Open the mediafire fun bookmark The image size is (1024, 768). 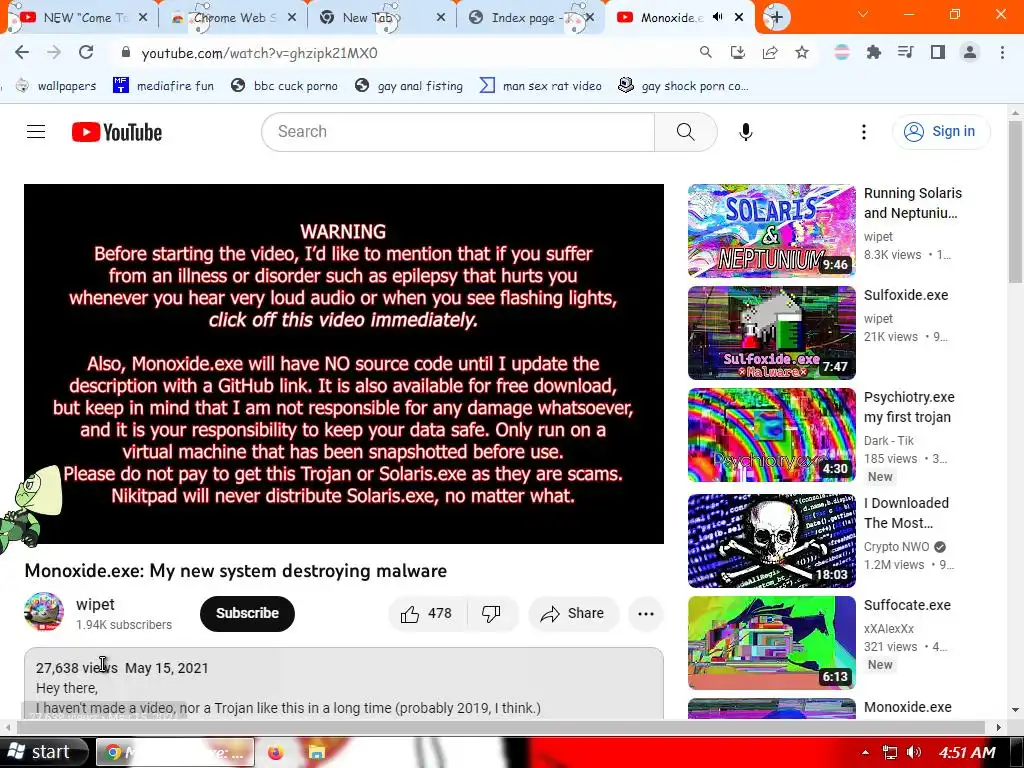click(163, 86)
